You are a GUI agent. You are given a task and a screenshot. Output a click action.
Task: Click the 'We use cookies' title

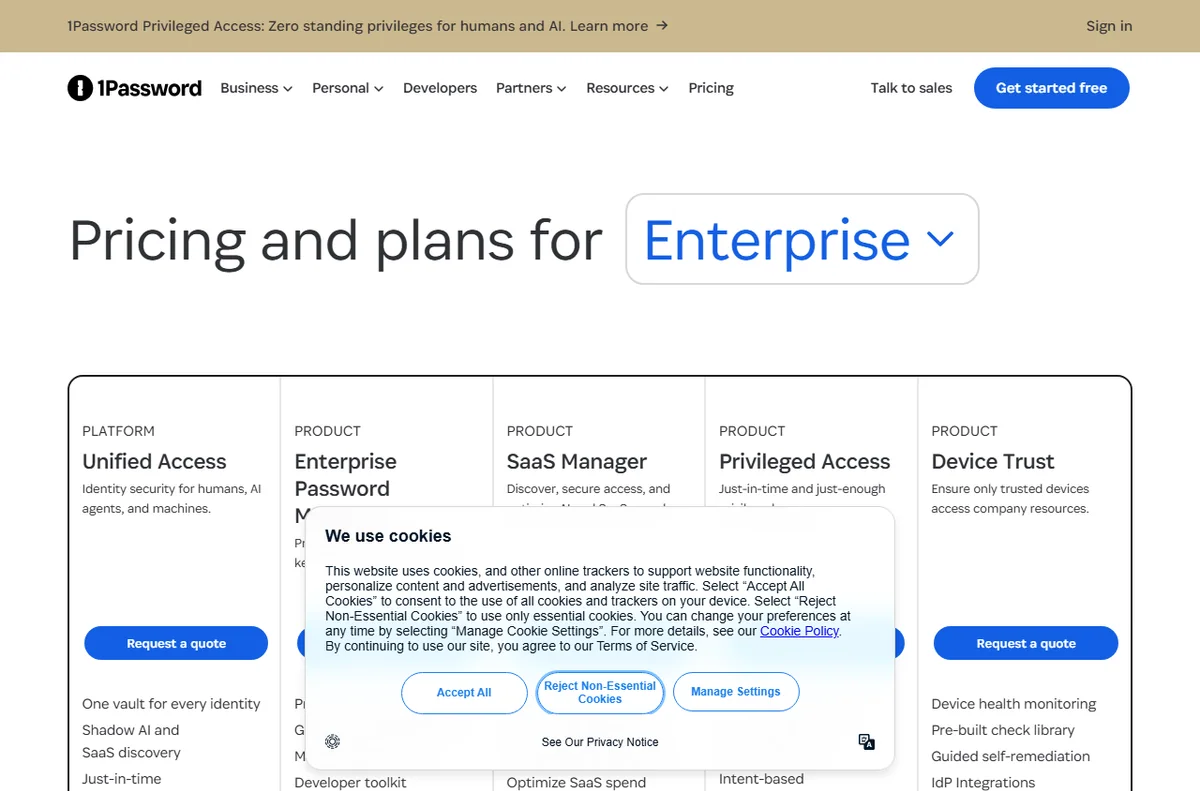tap(388, 536)
